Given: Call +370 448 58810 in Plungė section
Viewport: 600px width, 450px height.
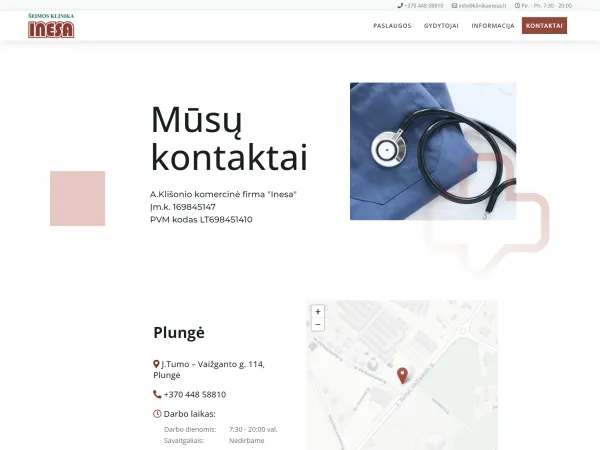Looking at the screenshot, I should [x=195, y=395].
